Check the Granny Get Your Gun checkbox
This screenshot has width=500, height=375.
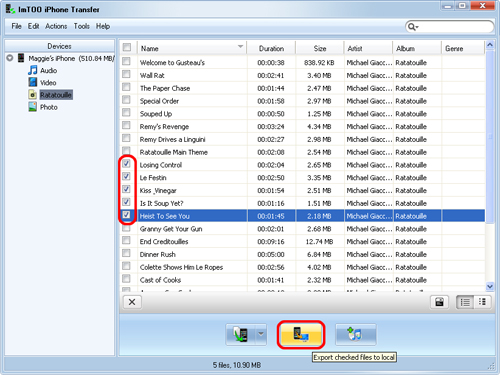click(x=126, y=228)
